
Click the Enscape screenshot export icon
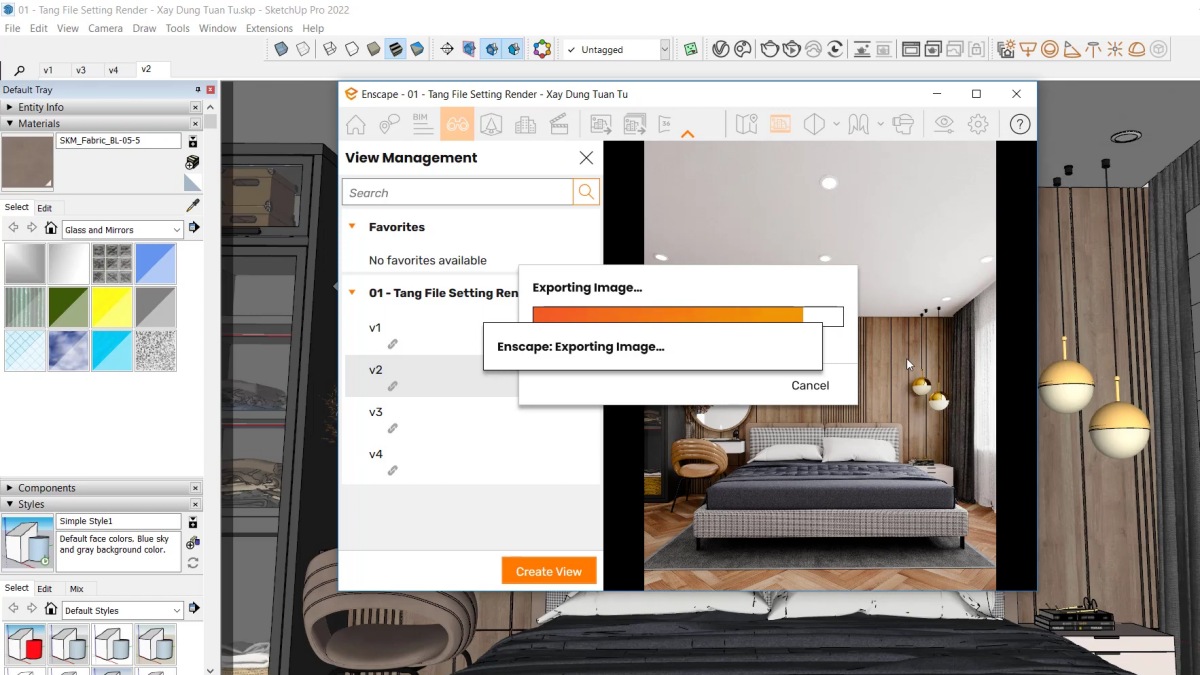pos(601,125)
